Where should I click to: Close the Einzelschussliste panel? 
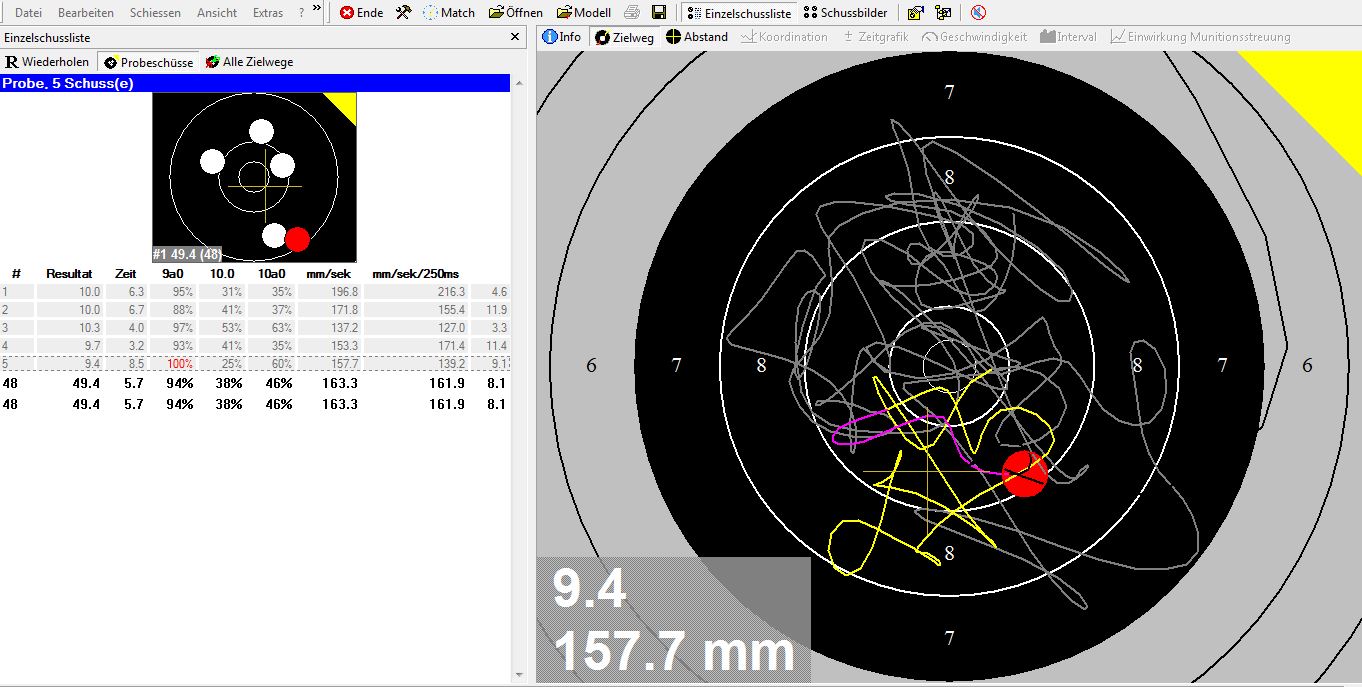point(515,37)
